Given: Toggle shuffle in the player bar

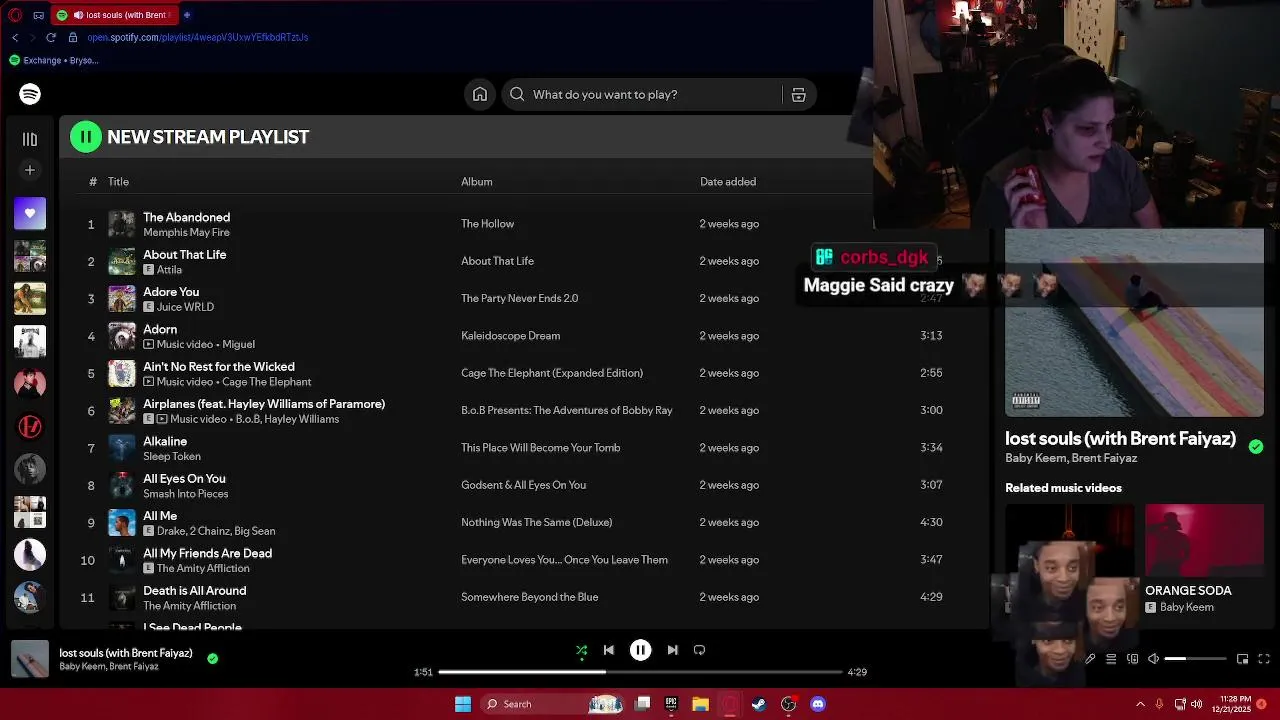Looking at the screenshot, I should click(x=581, y=650).
